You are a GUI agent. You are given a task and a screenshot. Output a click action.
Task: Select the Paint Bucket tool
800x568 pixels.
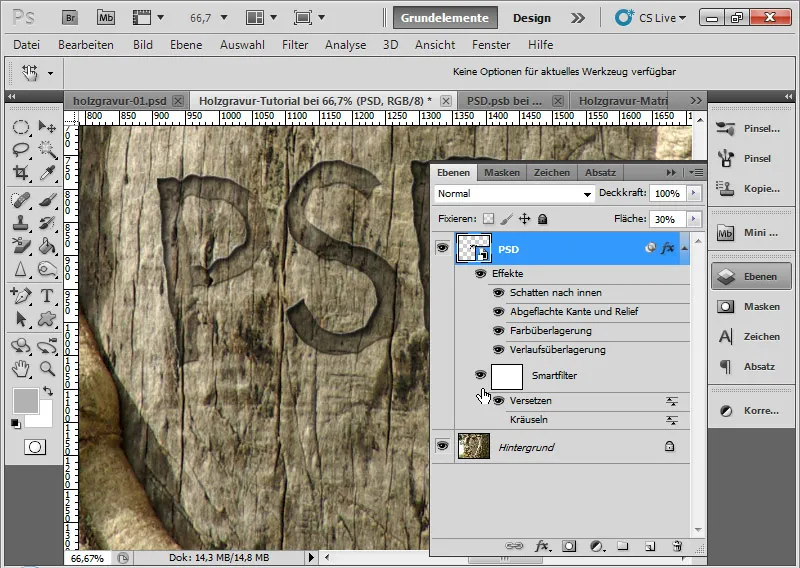tap(47, 246)
